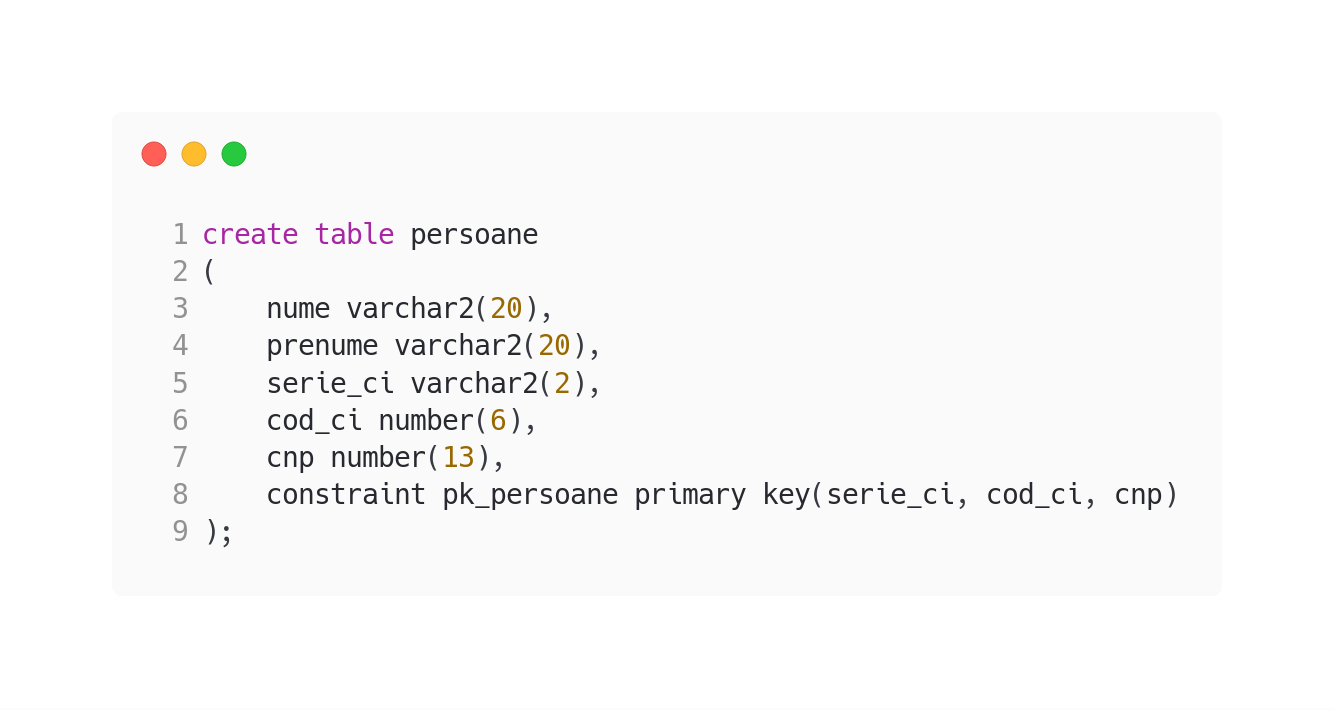Click the 'pk_persoane' constraint name
This screenshot has width=1334, height=710.
click(530, 496)
